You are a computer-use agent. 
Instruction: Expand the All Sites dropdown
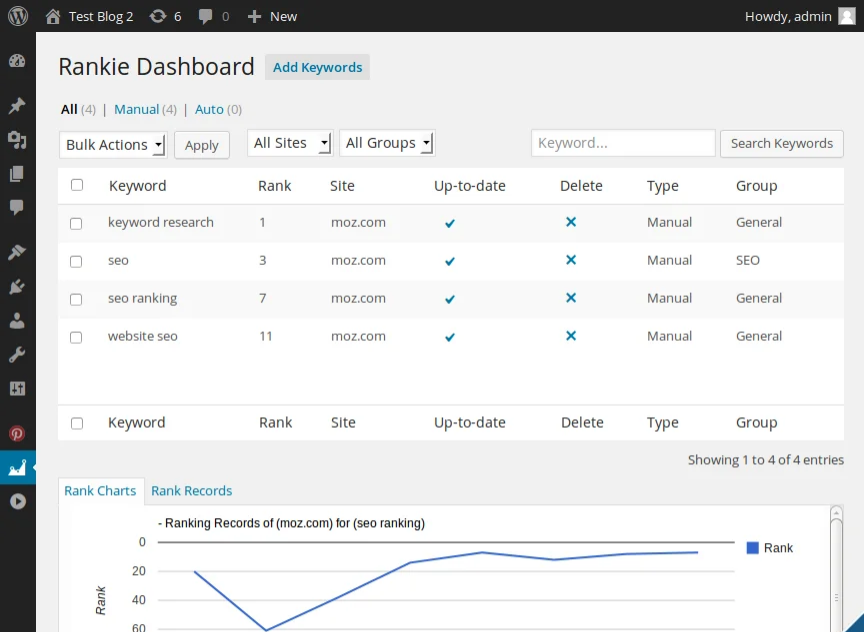[289, 143]
